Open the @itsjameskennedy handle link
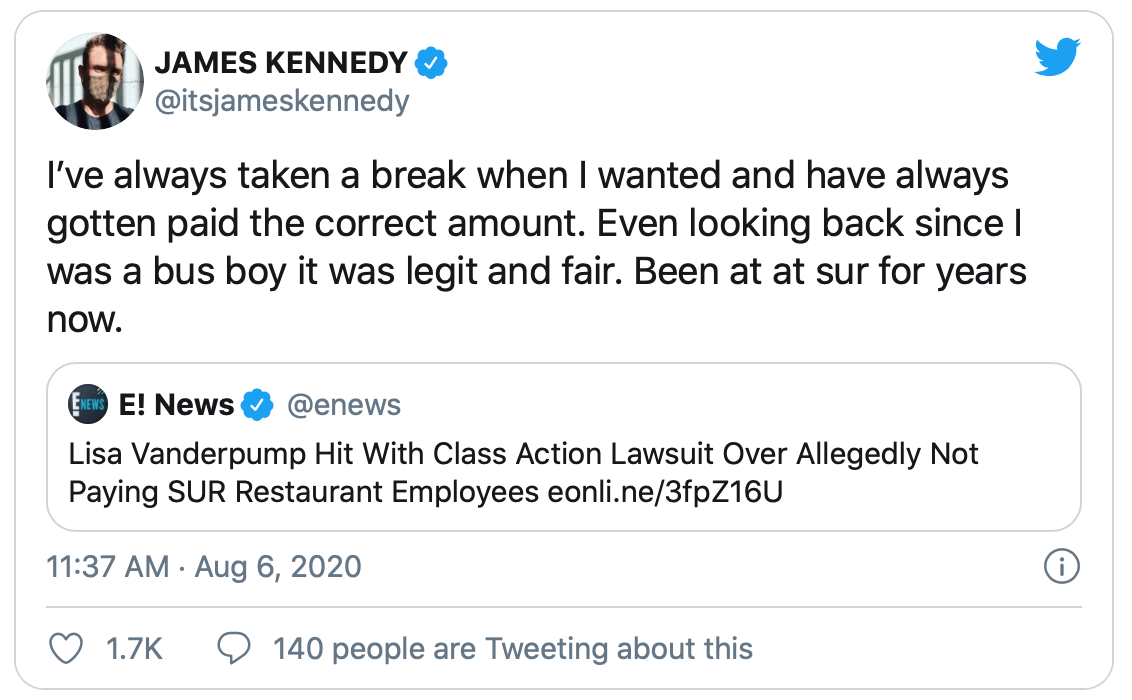 pos(281,101)
